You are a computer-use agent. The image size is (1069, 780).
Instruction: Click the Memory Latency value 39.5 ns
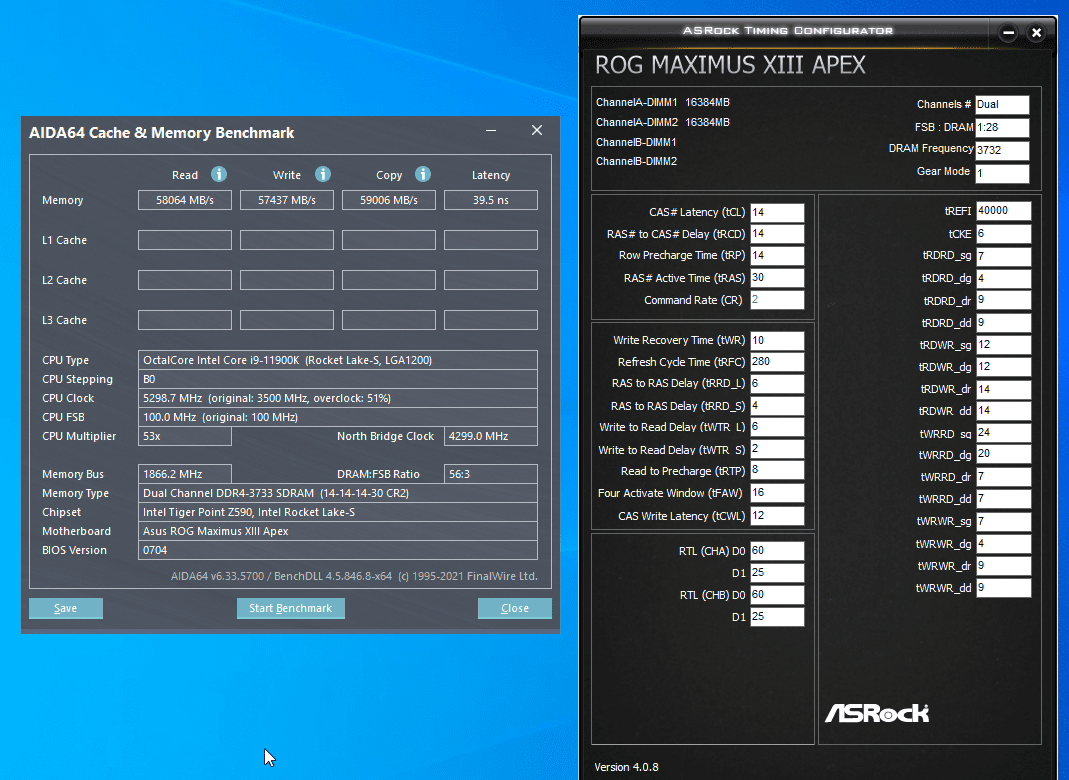tap(491, 200)
